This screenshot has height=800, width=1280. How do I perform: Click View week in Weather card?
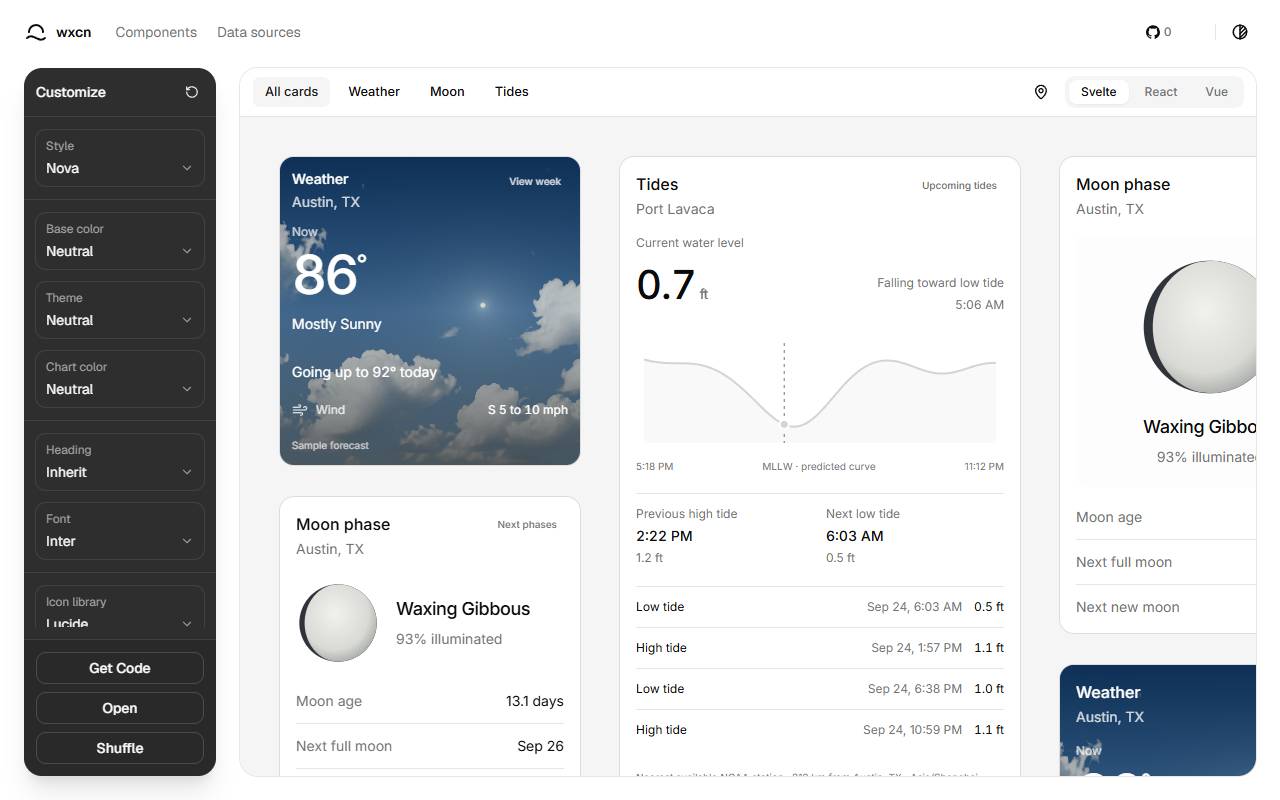coord(535,181)
